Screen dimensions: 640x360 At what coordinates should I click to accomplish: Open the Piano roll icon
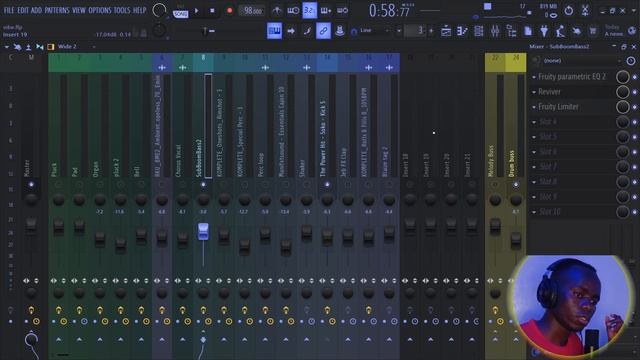pos(462,31)
